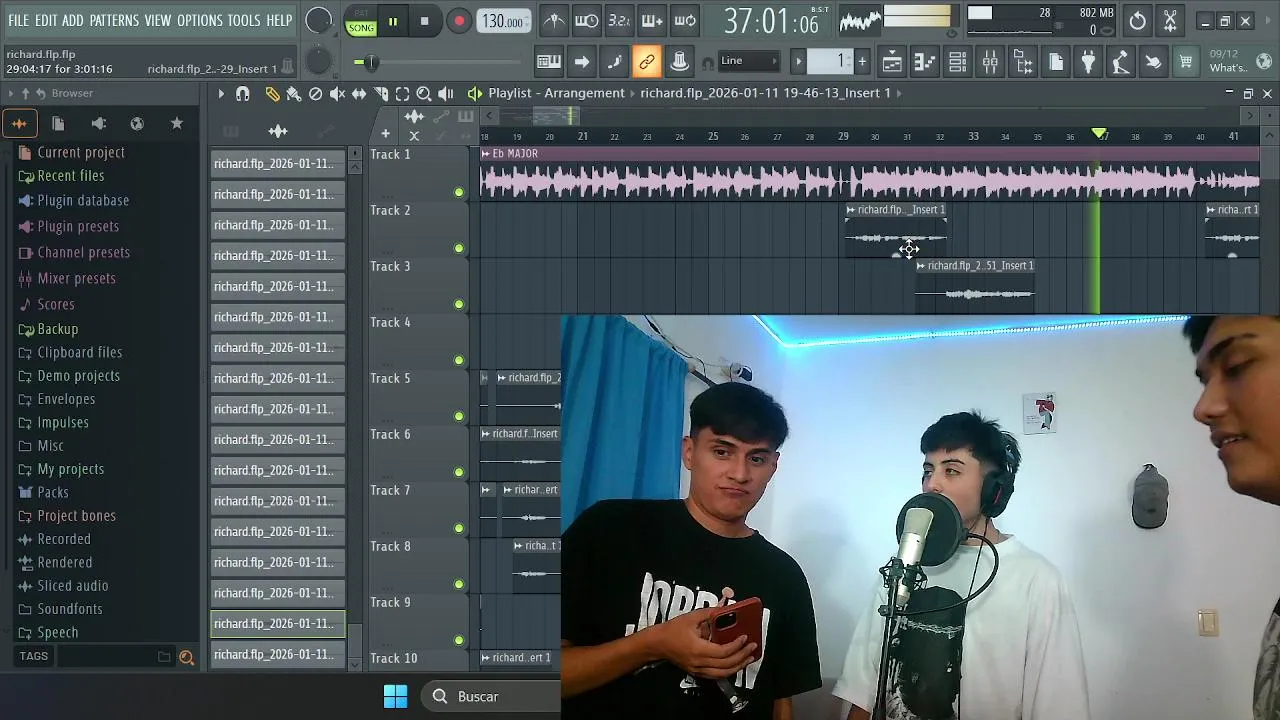The image size is (1280, 720).
Task: Open the PATTERNS menu
Action: pos(114,20)
